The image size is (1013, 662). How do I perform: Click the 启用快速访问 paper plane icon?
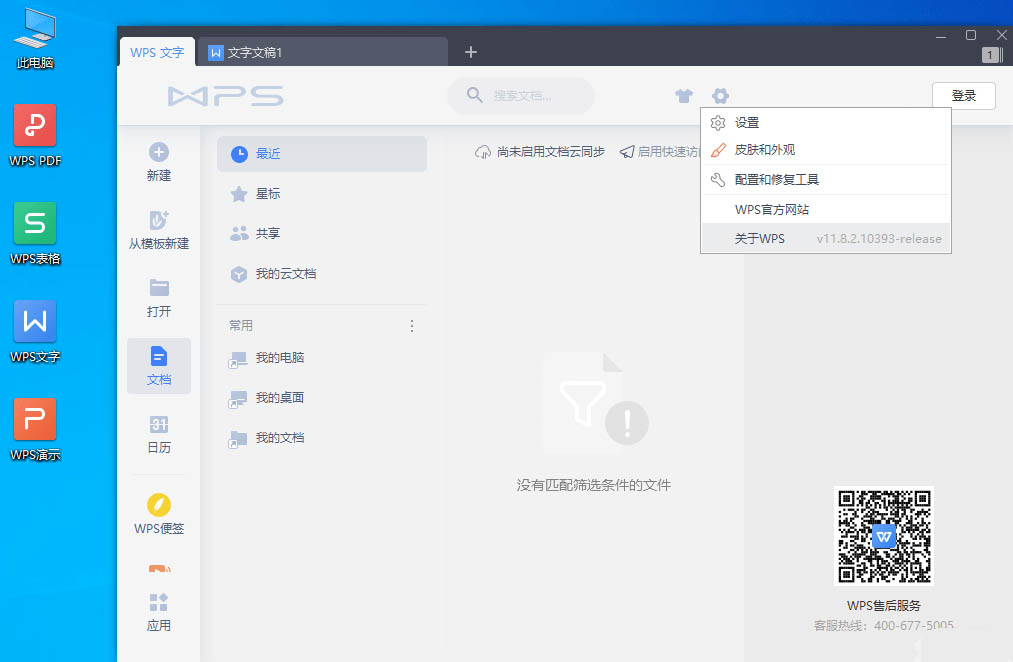pos(627,152)
